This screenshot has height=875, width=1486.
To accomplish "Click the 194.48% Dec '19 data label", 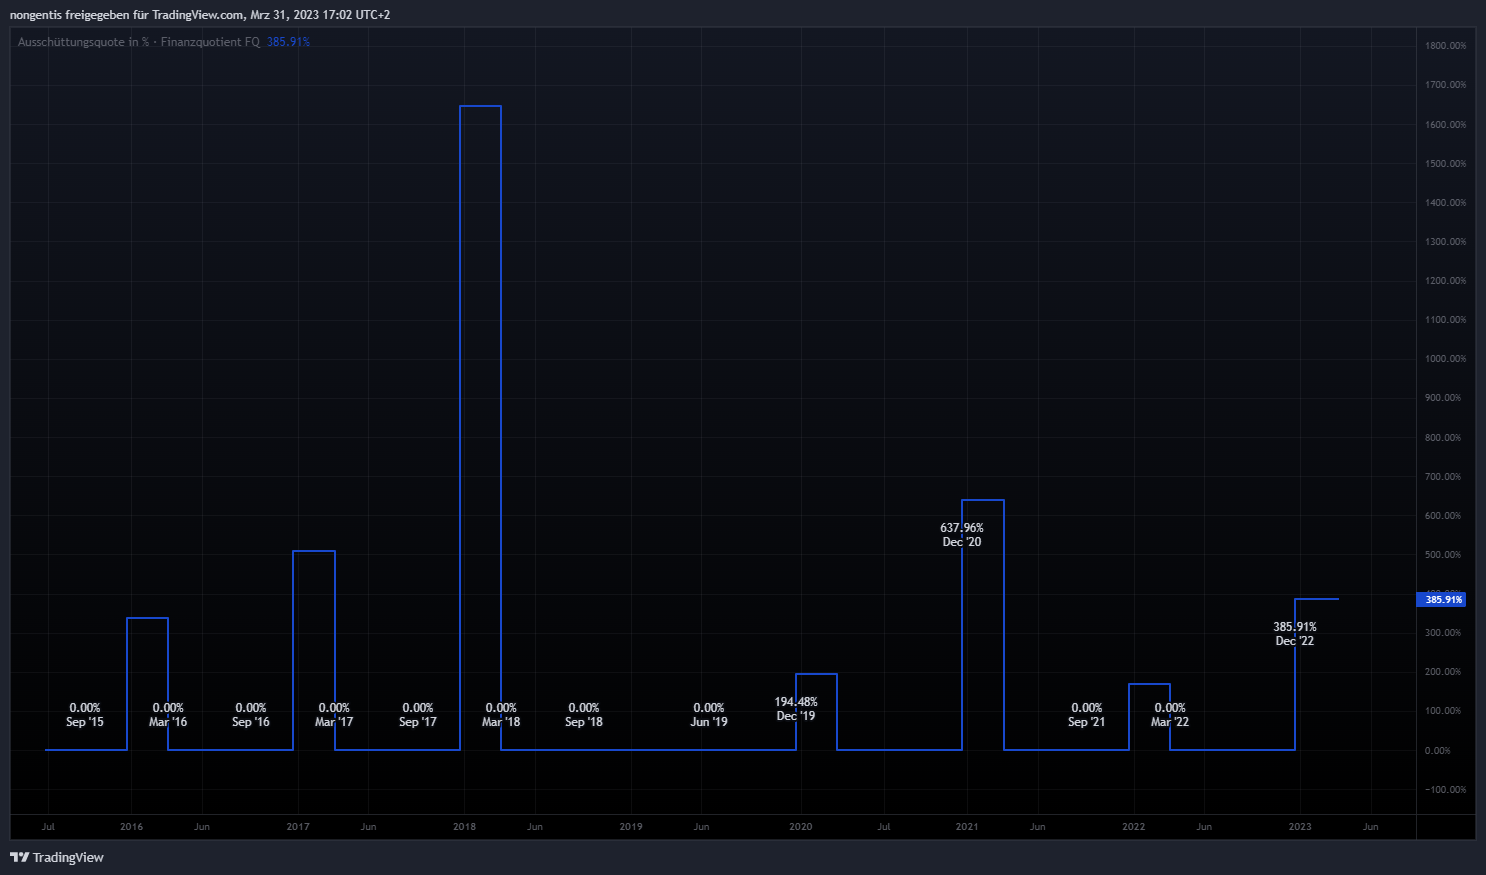I will point(796,709).
